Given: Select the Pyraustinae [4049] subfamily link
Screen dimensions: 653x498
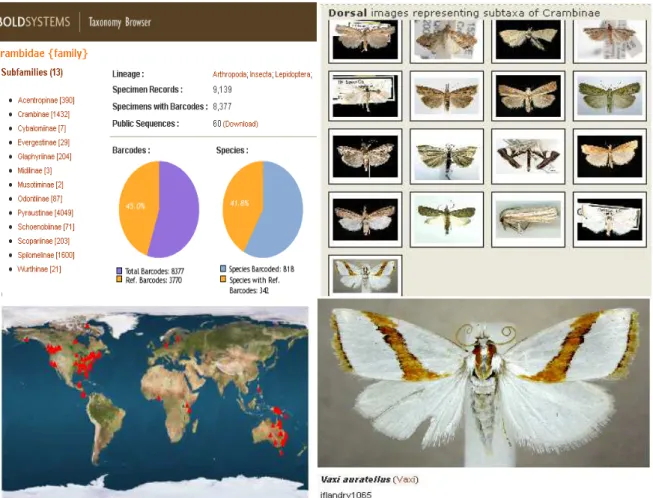Looking at the screenshot, I should pyautogui.click(x=45, y=213).
